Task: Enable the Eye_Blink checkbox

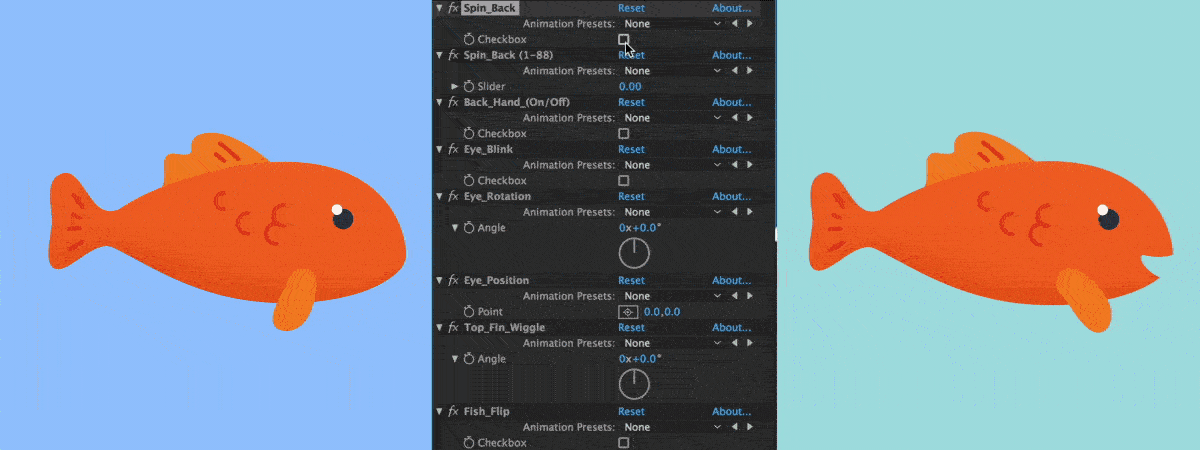Action: coord(624,180)
